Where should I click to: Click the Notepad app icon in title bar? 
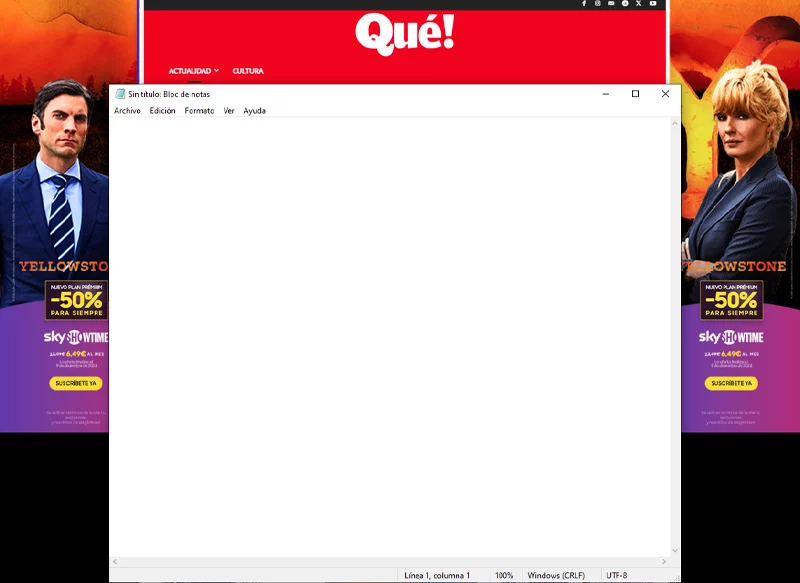[x=120, y=94]
